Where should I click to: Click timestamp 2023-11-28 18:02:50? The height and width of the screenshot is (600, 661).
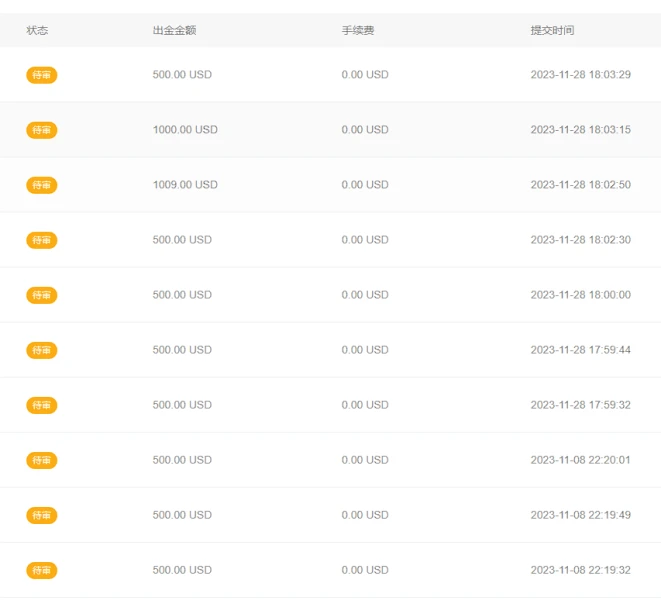click(580, 185)
